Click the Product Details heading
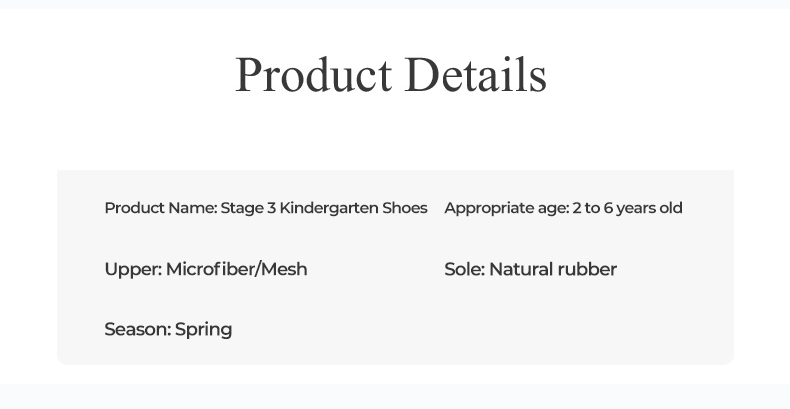The image size is (790, 409). pyautogui.click(x=390, y=75)
